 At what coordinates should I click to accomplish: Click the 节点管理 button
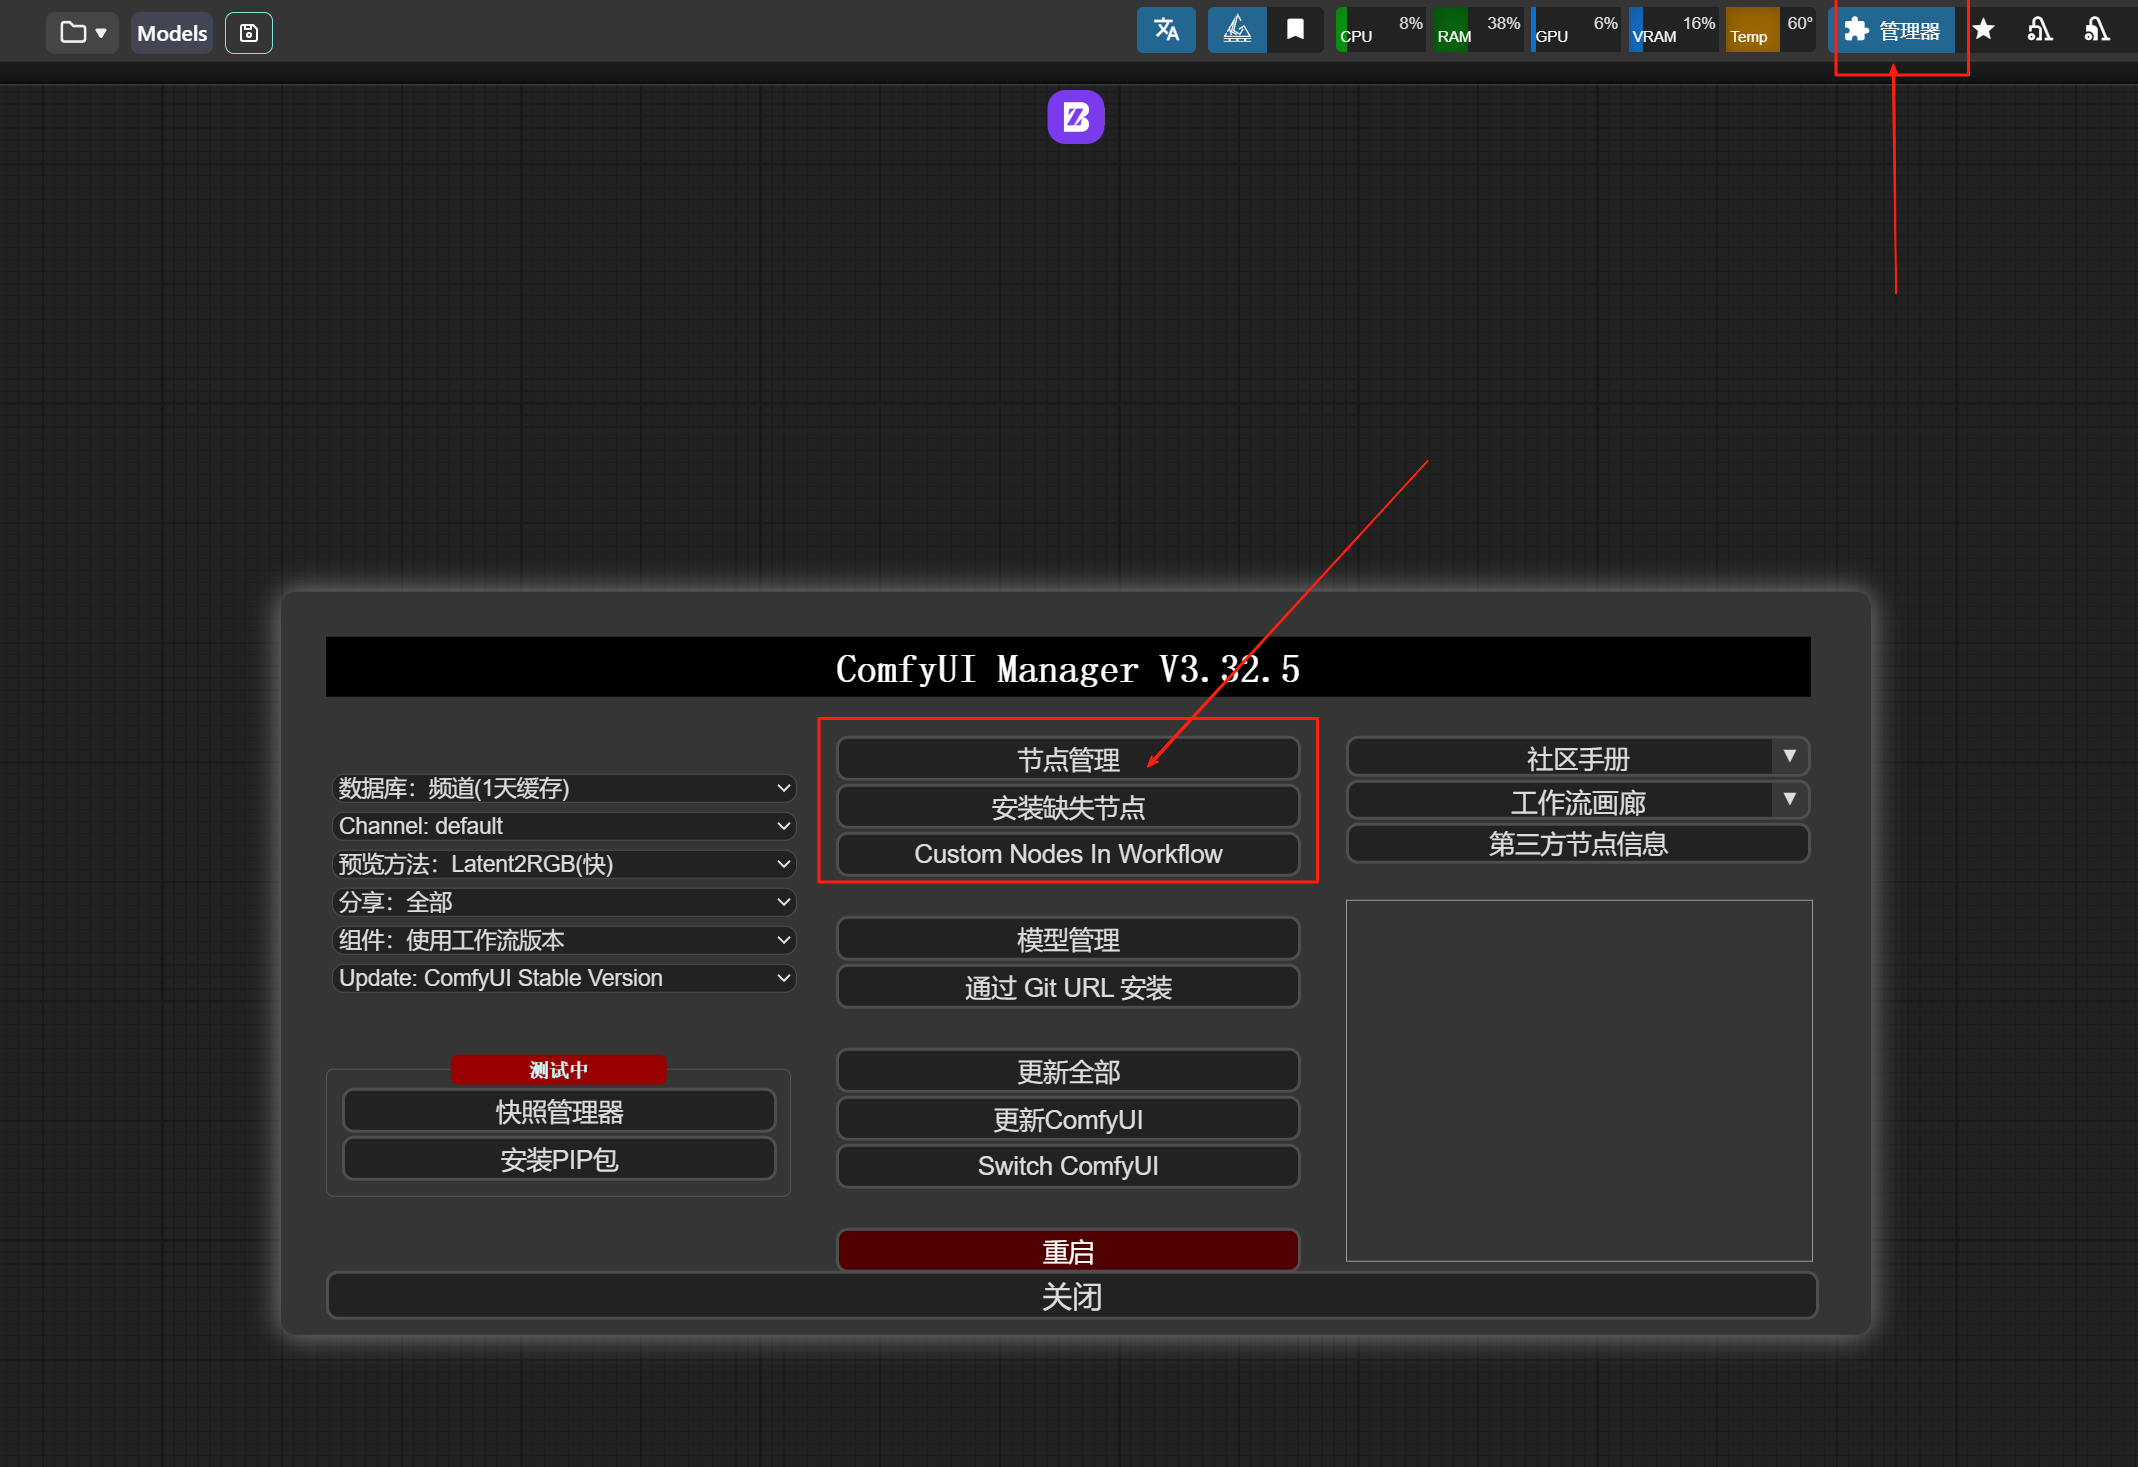point(1068,759)
